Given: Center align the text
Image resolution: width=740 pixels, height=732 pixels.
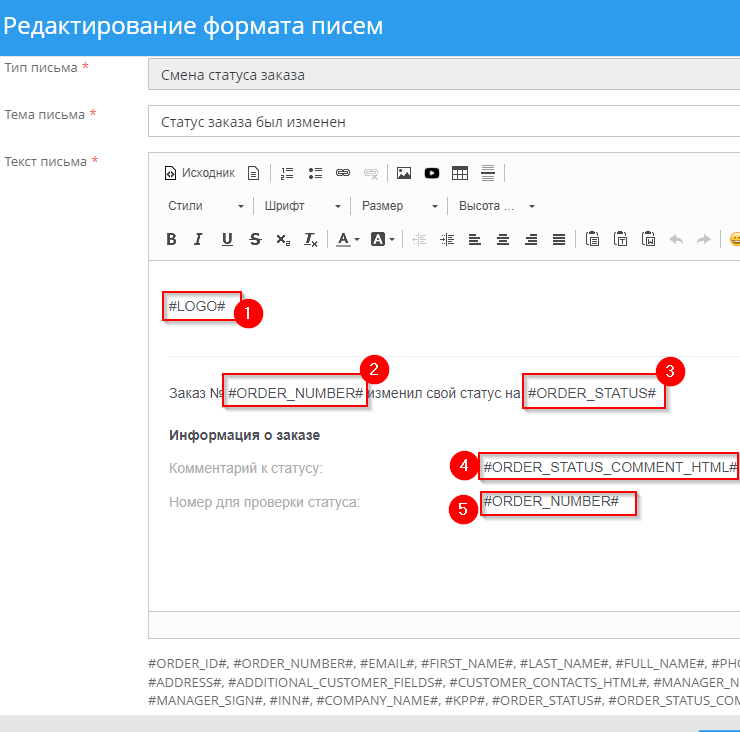Looking at the screenshot, I should (x=503, y=239).
